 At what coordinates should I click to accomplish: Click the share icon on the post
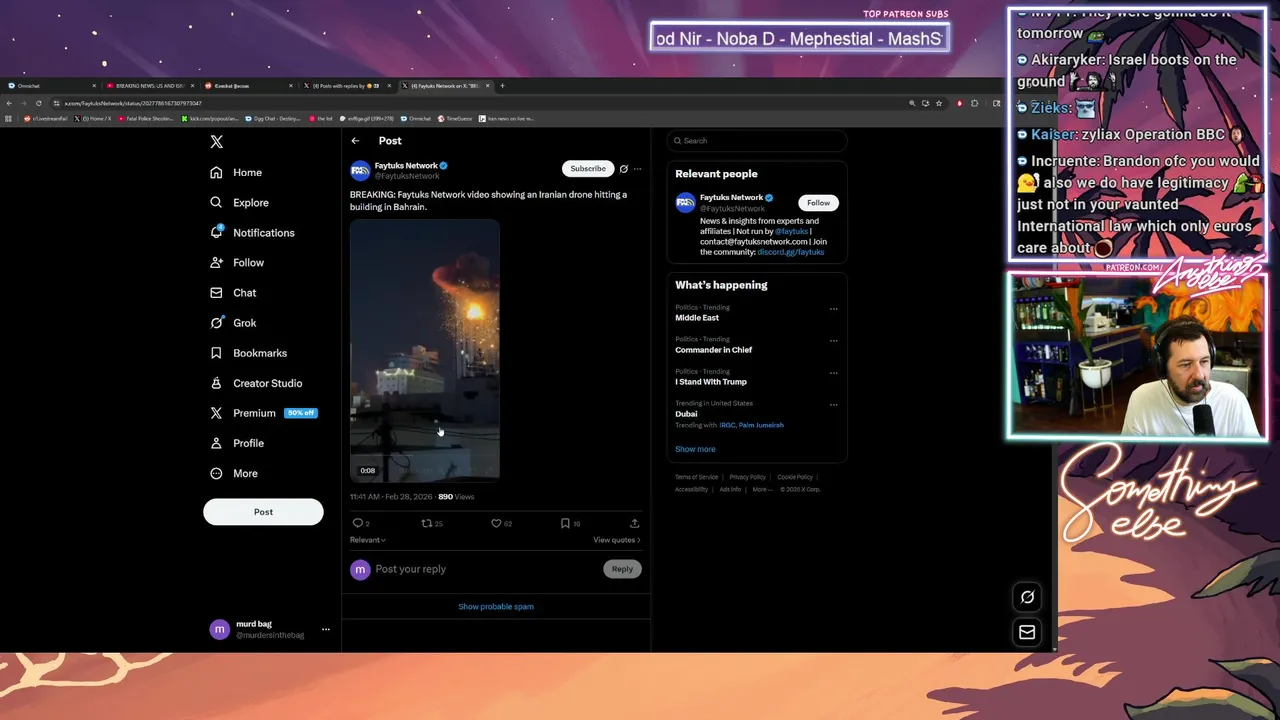click(x=634, y=523)
